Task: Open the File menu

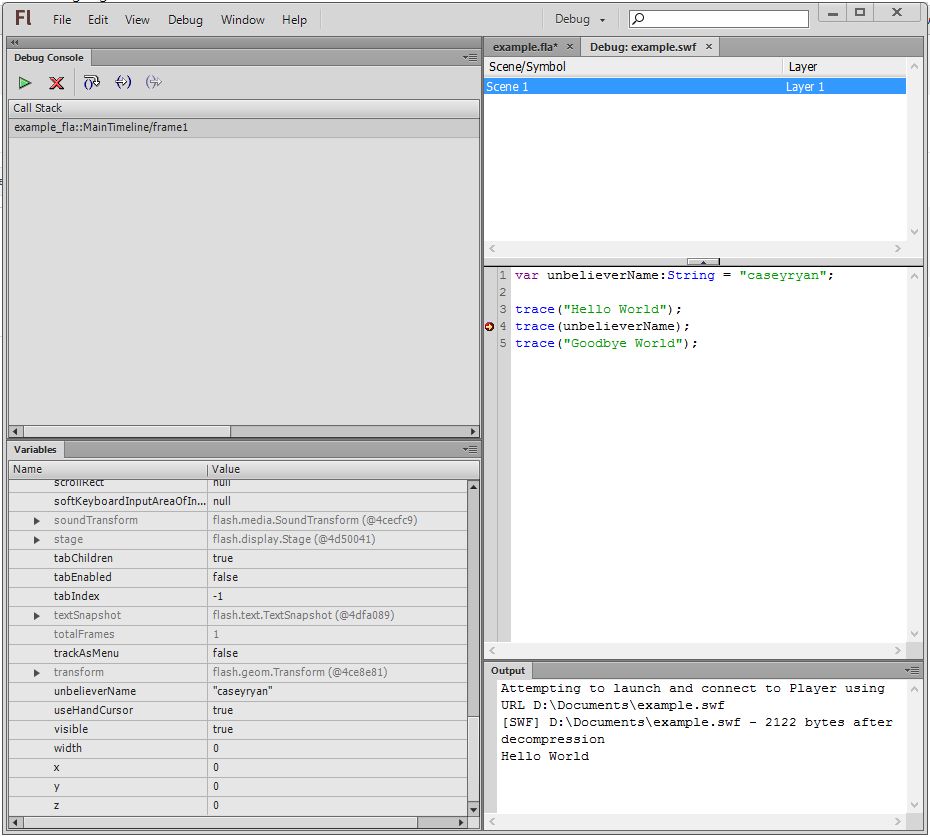Action: (62, 20)
